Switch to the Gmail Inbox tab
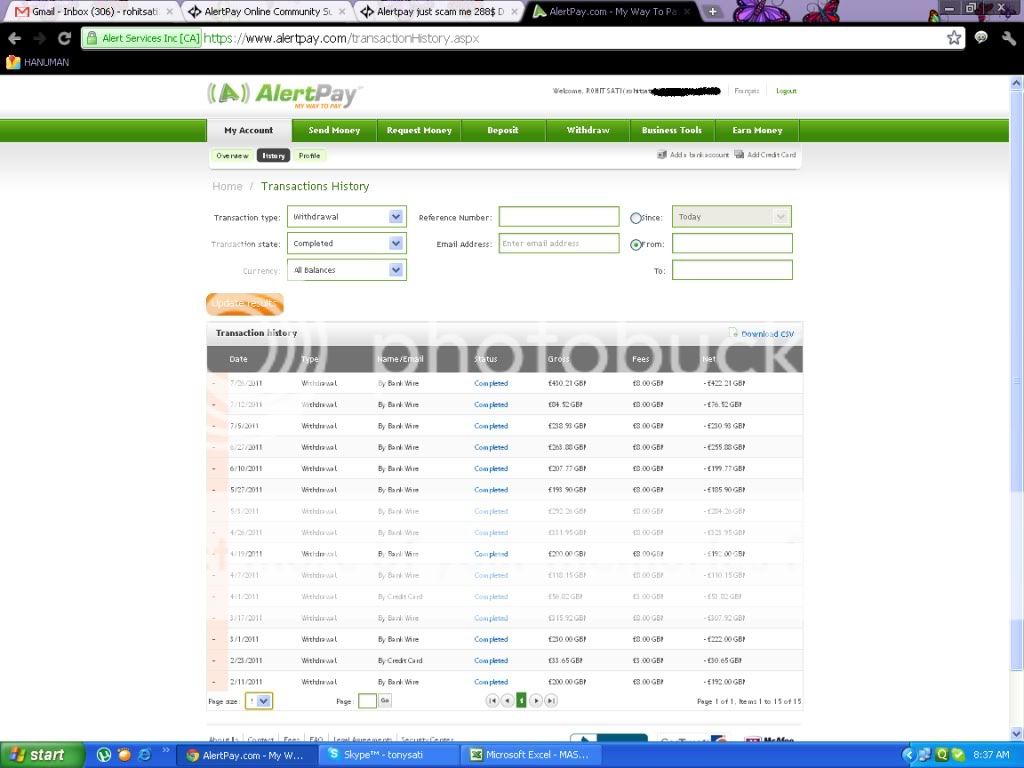The height and width of the screenshot is (768, 1024). click(95, 12)
